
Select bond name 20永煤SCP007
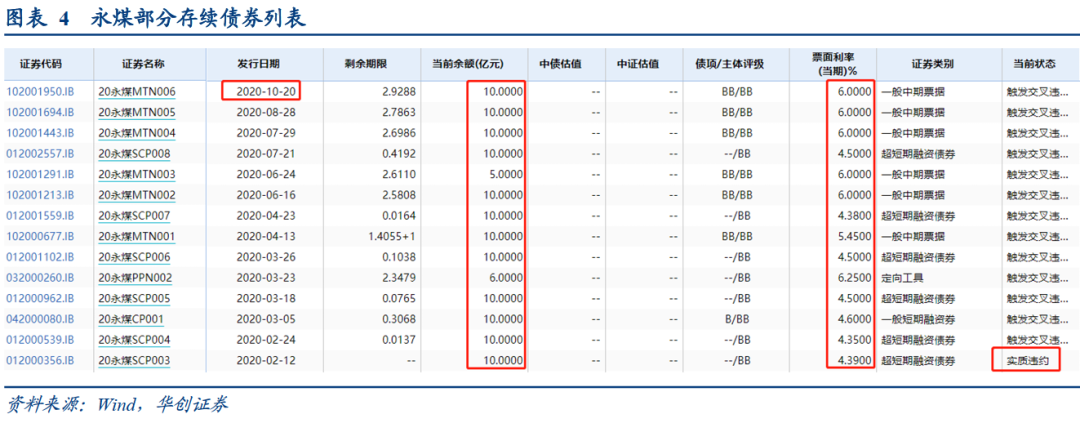click(134, 216)
